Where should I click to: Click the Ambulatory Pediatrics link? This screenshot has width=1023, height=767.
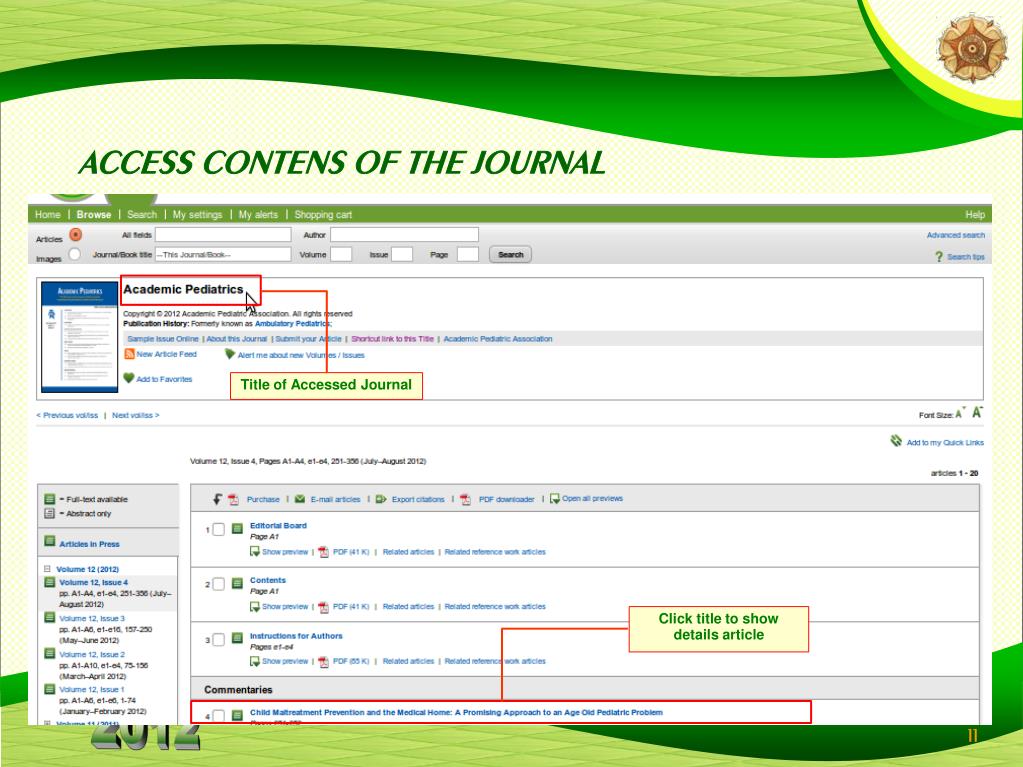pos(292,323)
